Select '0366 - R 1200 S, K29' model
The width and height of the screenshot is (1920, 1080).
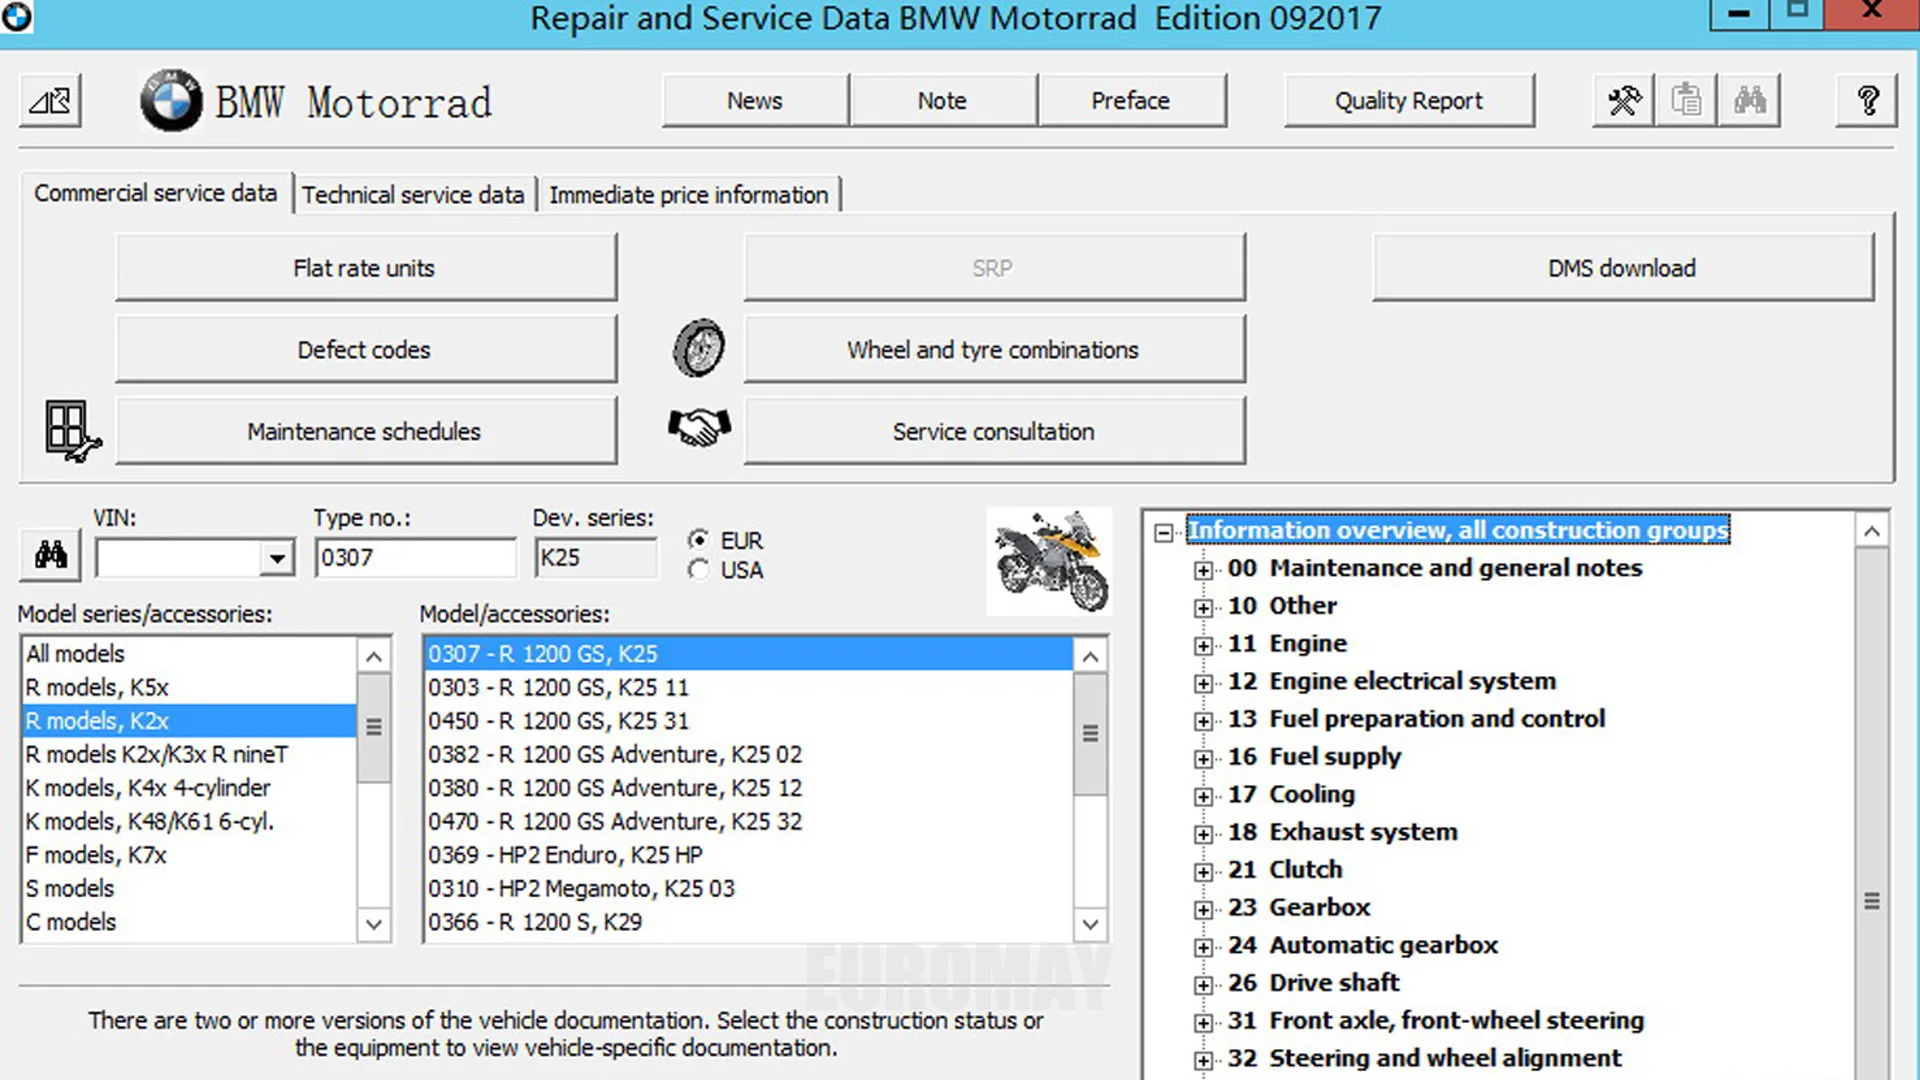coord(748,922)
